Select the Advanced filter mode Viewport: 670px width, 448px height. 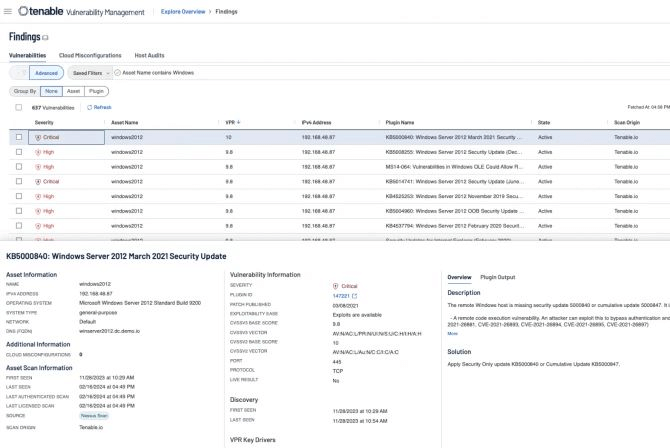click(x=47, y=73)
